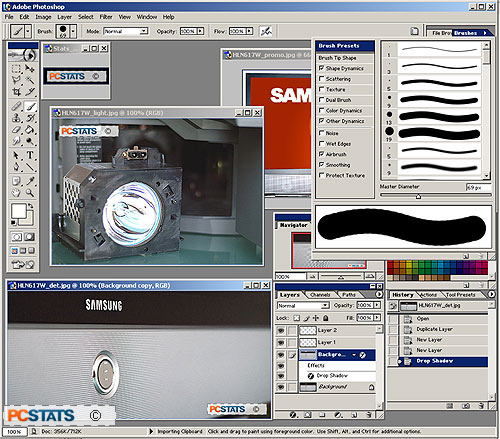Screen dimensions: 500x439
Task: Open the Layers panel flyout menu
Action: [379, 295]
